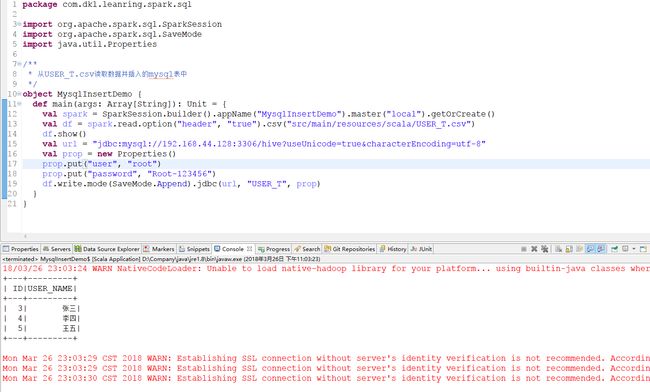Collapse the import block fold marker at line 3
Image resolution: width=650 pixels, height=392 pixels.
point(19,24)
